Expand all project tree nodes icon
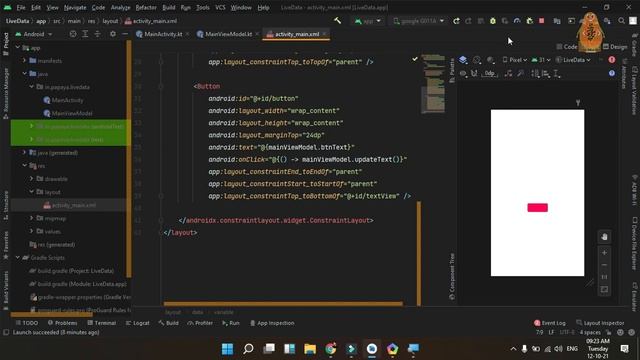The image size is (640, 360). coord(85,34)
